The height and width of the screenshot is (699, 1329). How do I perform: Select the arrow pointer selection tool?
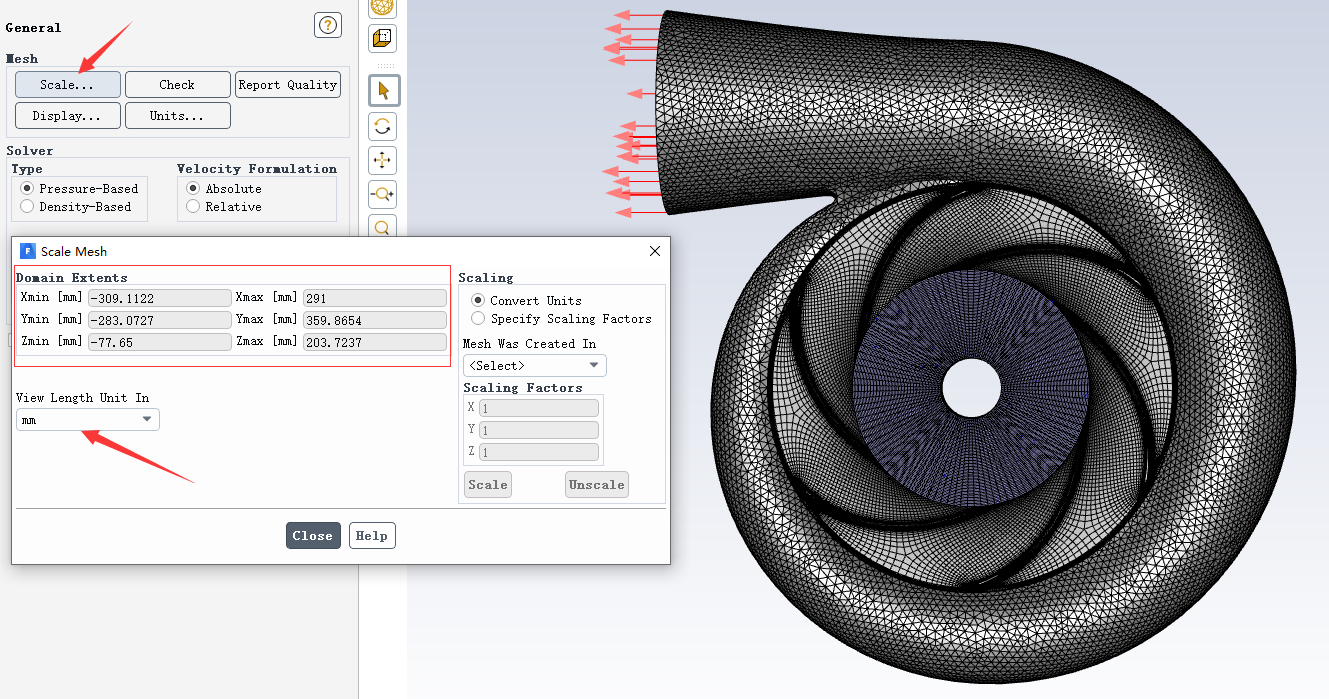382,91
